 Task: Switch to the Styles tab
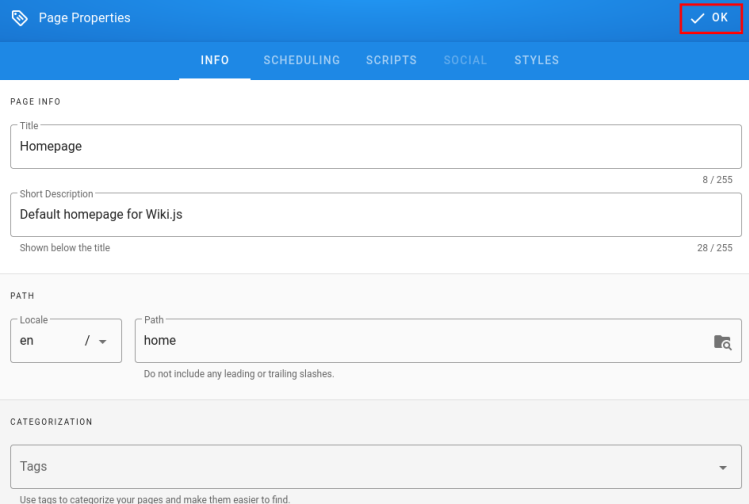coord(537,60)
